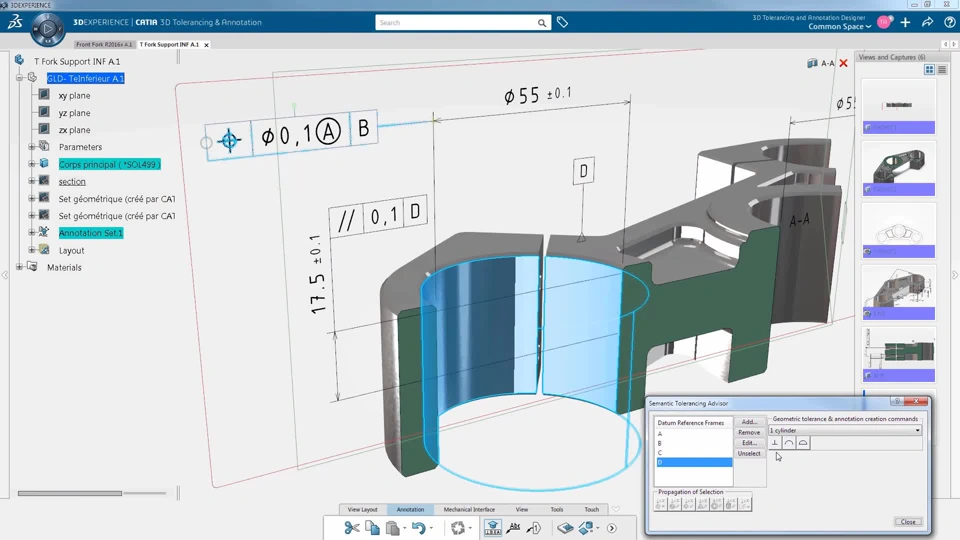
Task: Click the profile of a surface symbol
Action: point(803,443)
